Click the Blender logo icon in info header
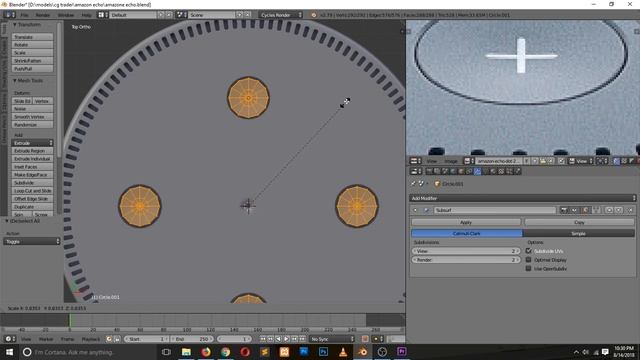Viewport: 640px width, 360px height. click(x=313, y=15)
